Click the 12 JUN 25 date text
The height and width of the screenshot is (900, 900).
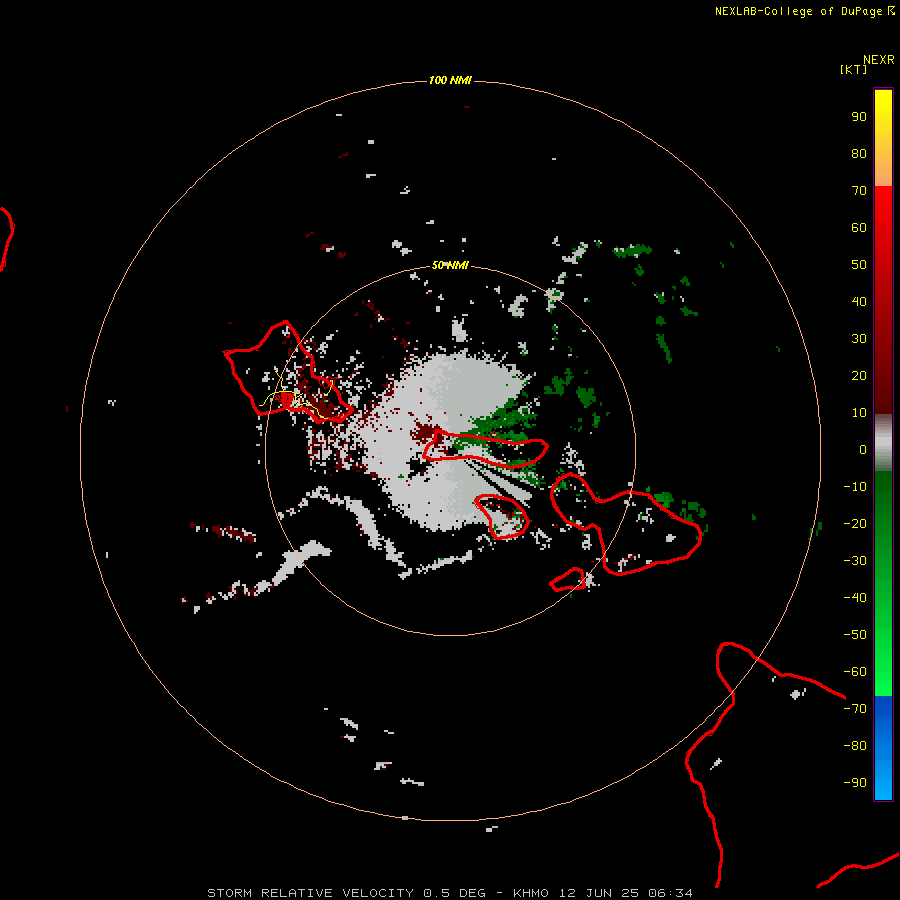click(x=599, y=893)
